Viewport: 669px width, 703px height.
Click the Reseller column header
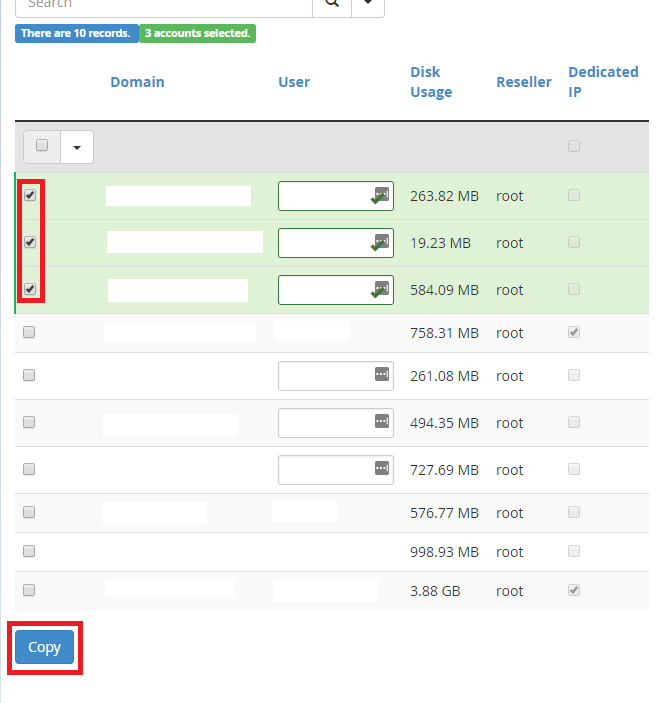click(523, 82)
